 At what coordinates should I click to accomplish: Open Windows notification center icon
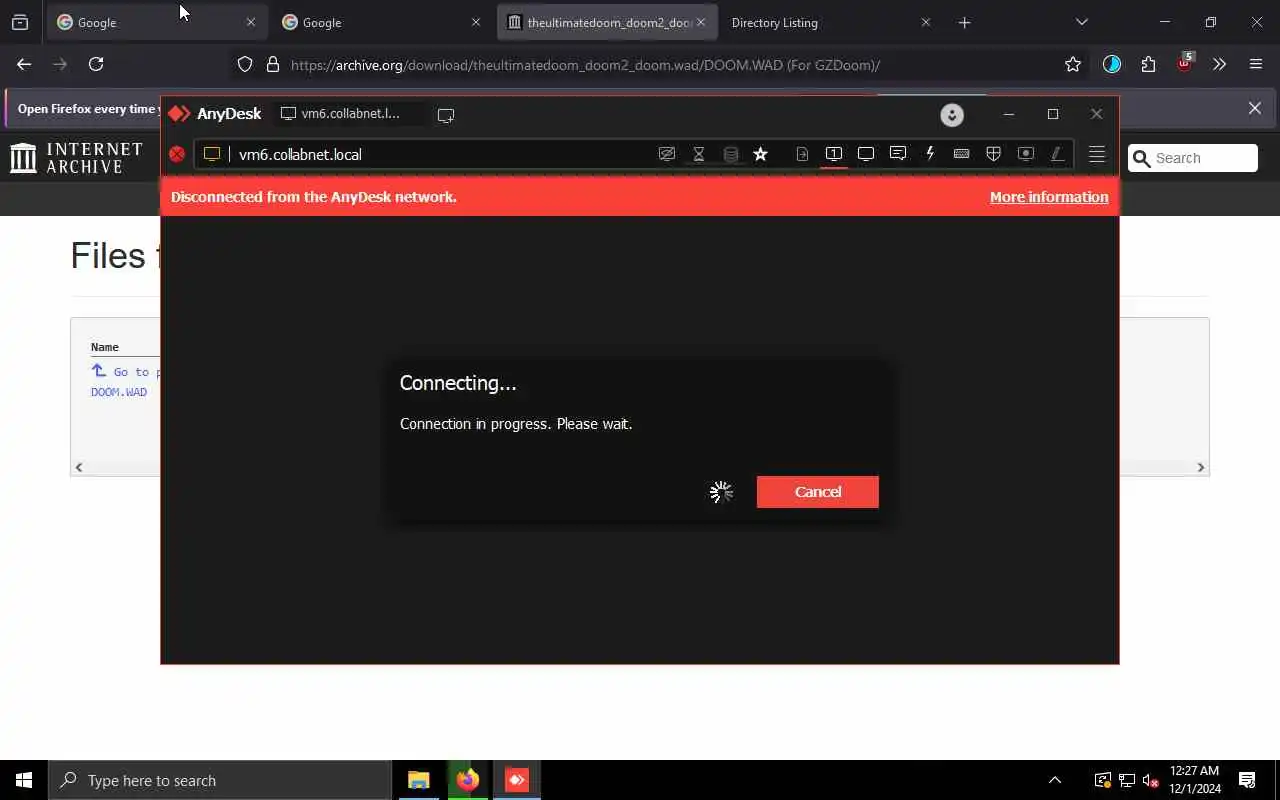coord(1247,780)
